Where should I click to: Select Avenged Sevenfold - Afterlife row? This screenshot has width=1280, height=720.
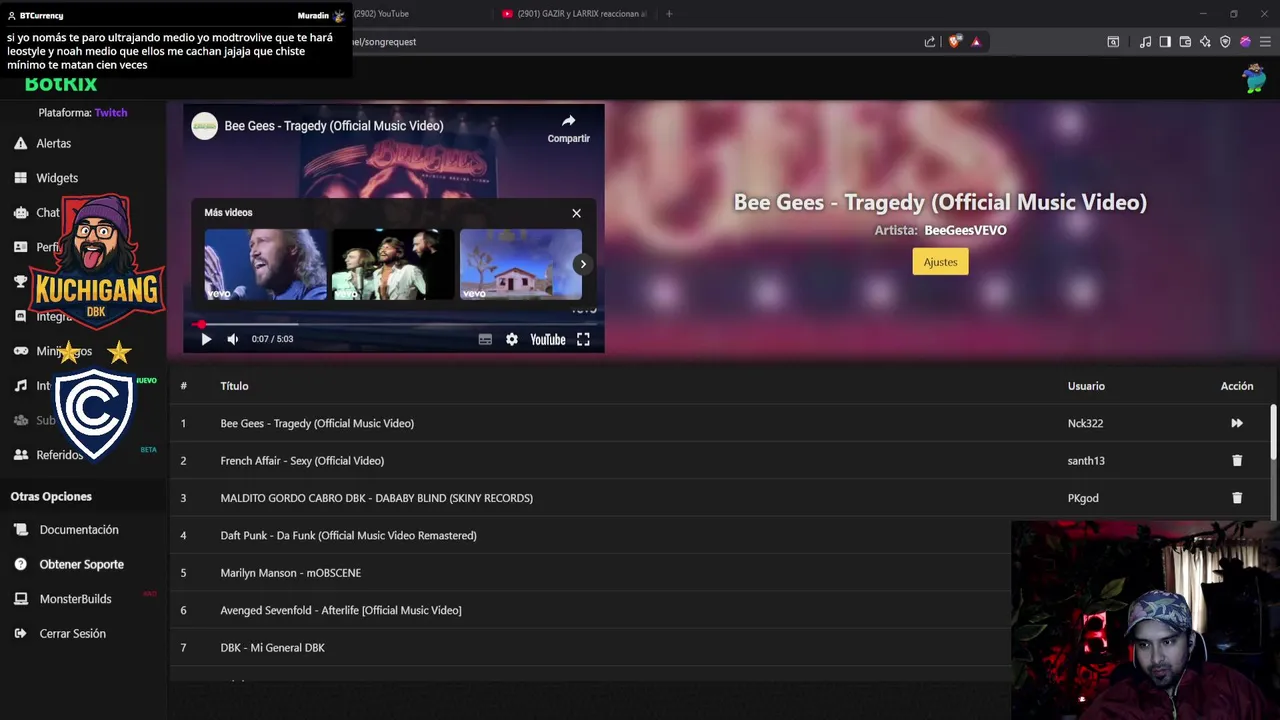[x=590, y=610]
